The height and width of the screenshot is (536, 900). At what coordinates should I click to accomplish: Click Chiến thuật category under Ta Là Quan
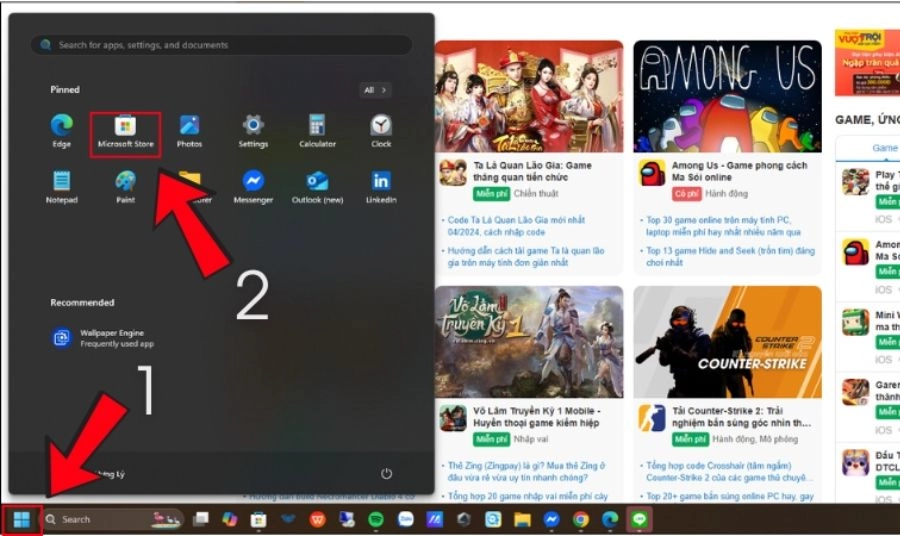point(536,193)
